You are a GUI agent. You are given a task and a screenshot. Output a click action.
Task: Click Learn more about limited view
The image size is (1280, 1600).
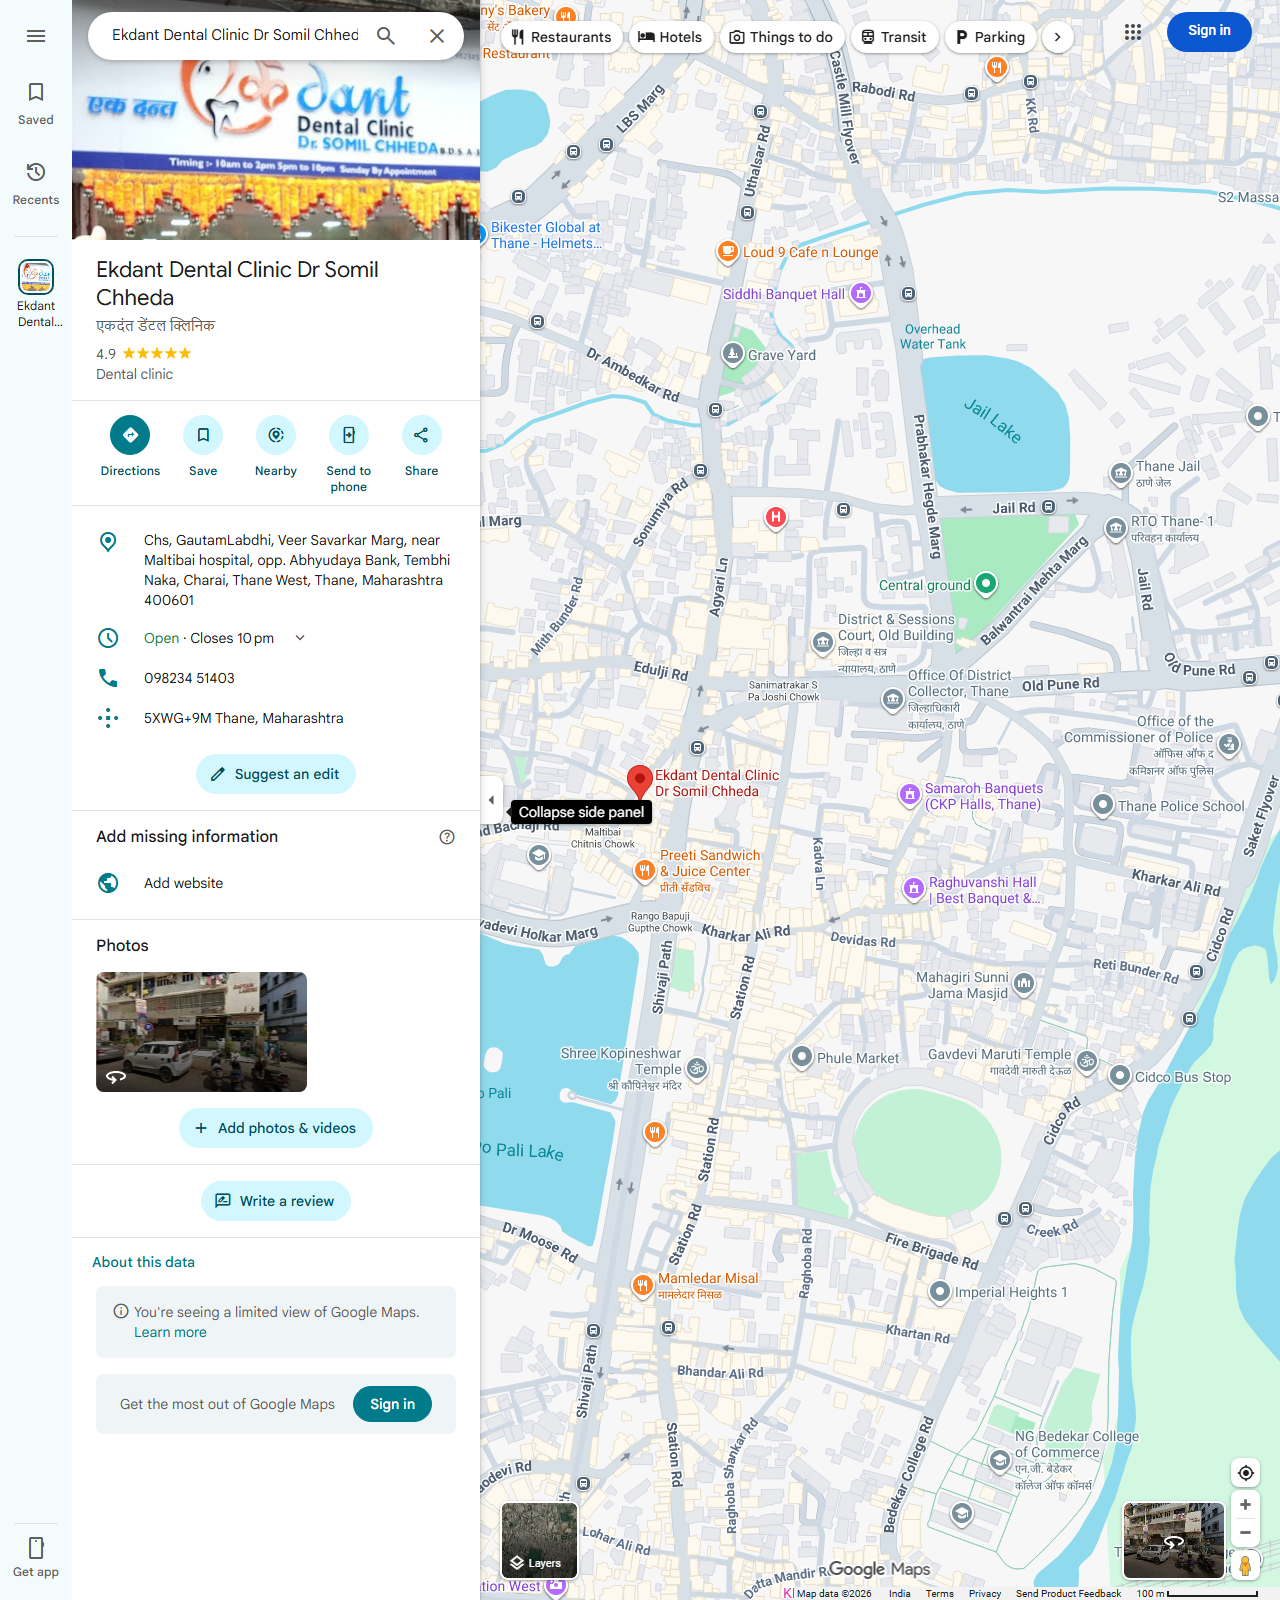(x=170, y=1332)
